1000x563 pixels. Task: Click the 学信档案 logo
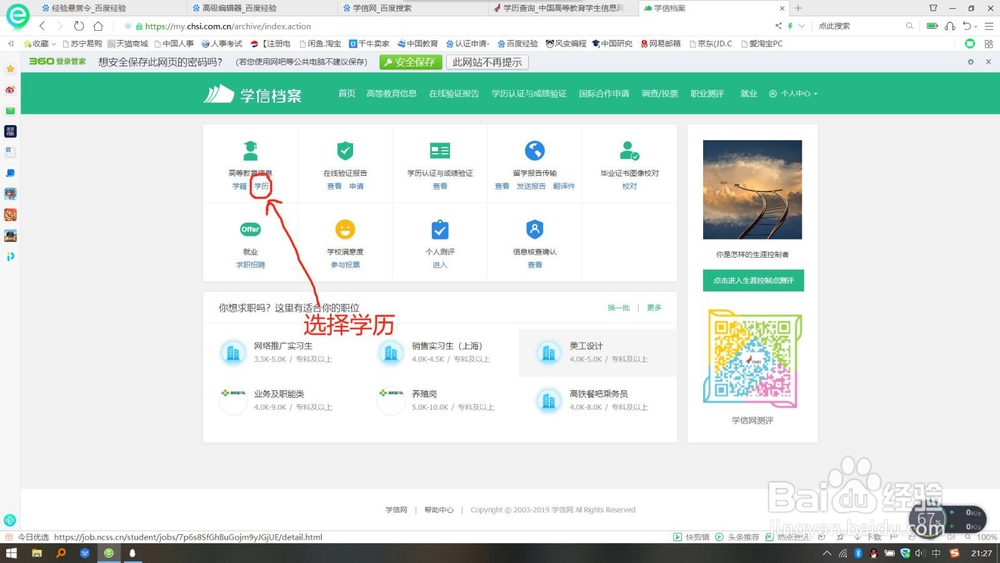coord(253,94)
